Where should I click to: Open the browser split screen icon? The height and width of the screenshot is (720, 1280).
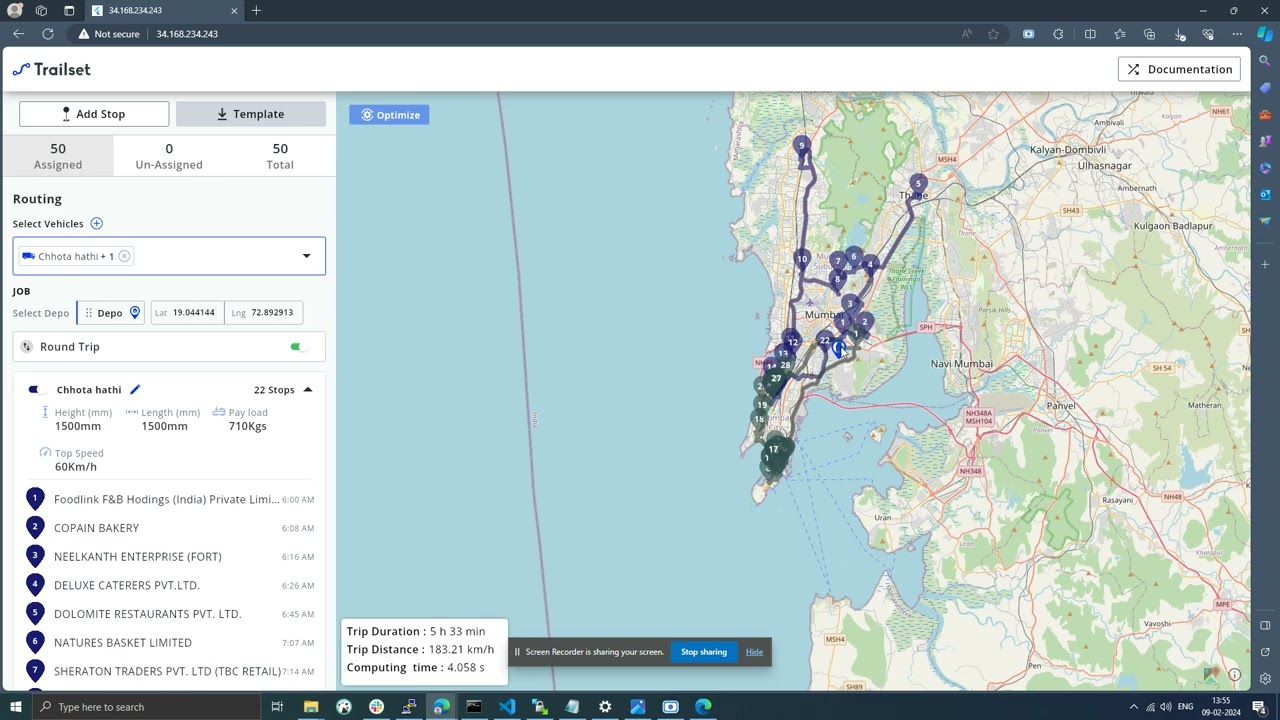pyautogui.click(x=1090, y=34)
